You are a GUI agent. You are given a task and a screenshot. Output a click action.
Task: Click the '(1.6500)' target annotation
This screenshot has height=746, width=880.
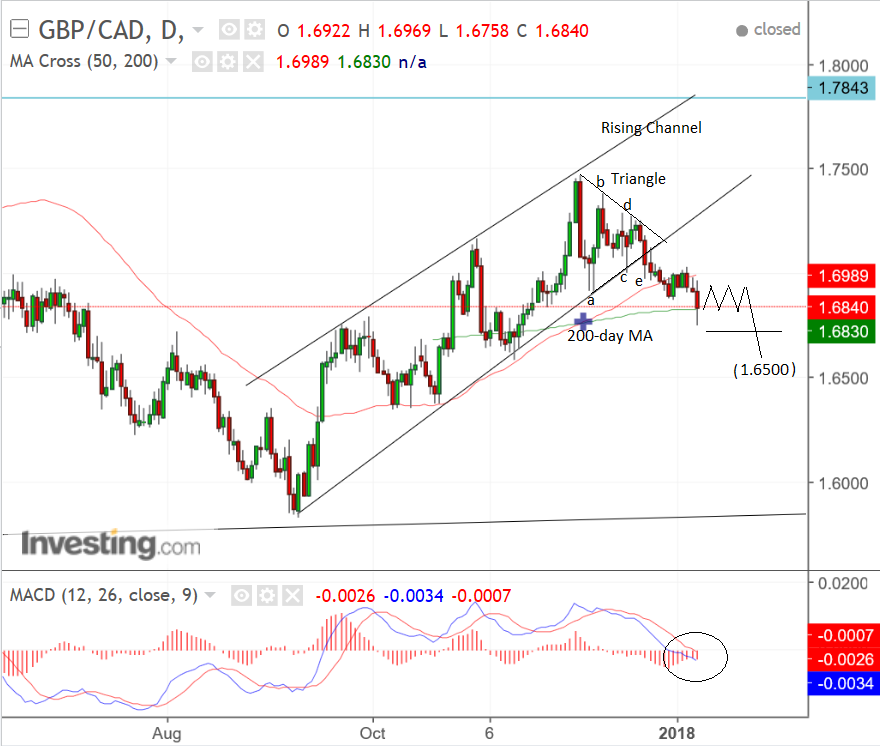[764, 370]
